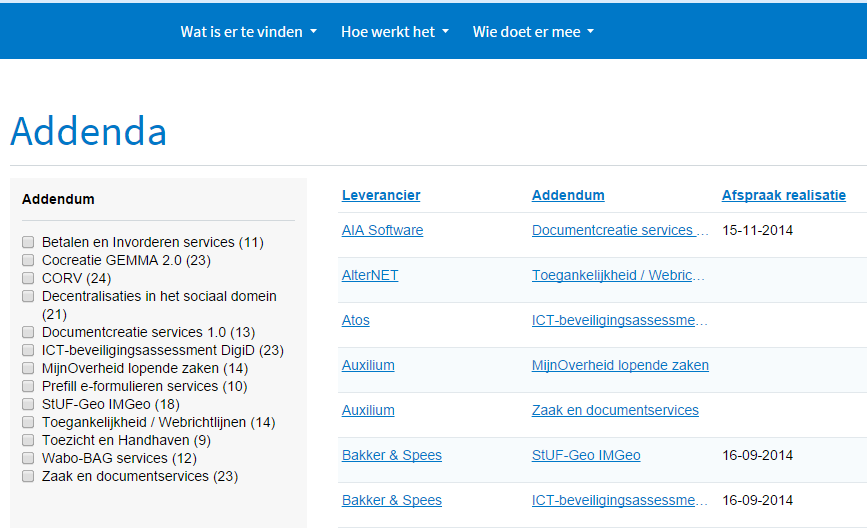Image resolution: width=867 pixels, height=528 pixels.
Task: Click Auxilium in MijnOverheid lopende zaken row
Action: (x=368, y=365)
